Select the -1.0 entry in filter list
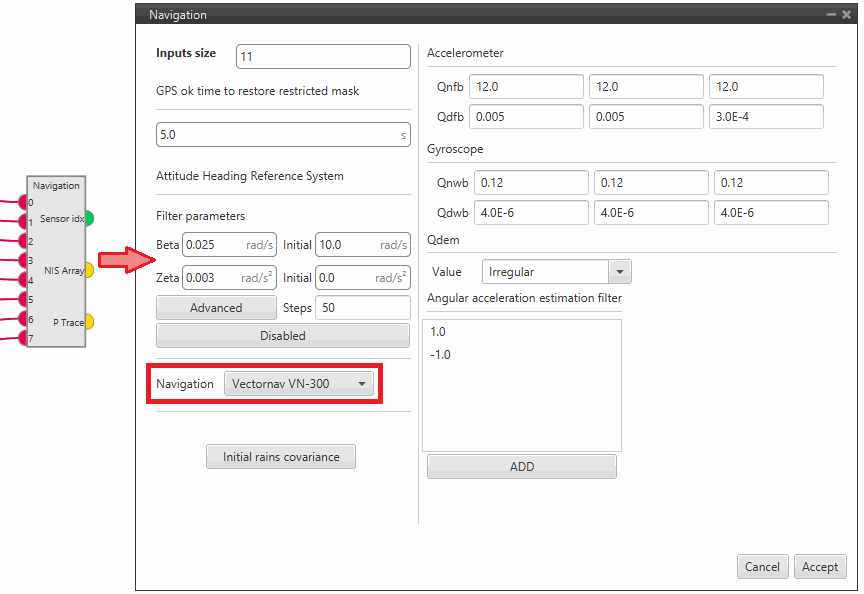The width and height of the screenshot is (864, 594). (440, 355)
